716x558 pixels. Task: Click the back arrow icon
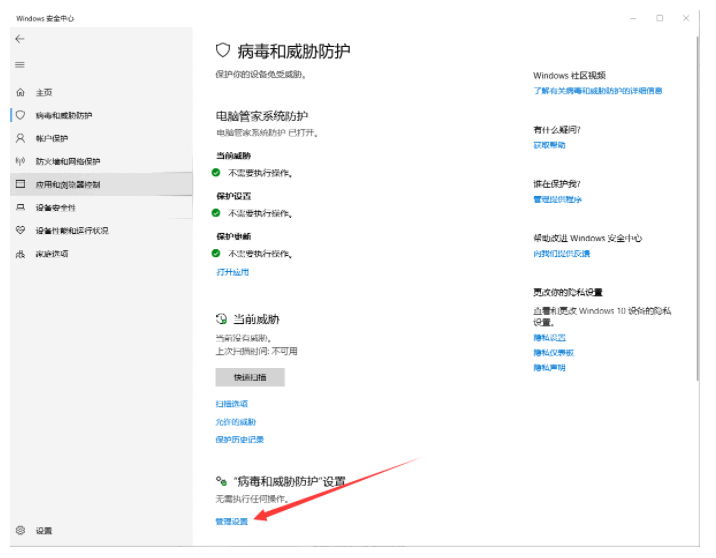pos(20,39)
